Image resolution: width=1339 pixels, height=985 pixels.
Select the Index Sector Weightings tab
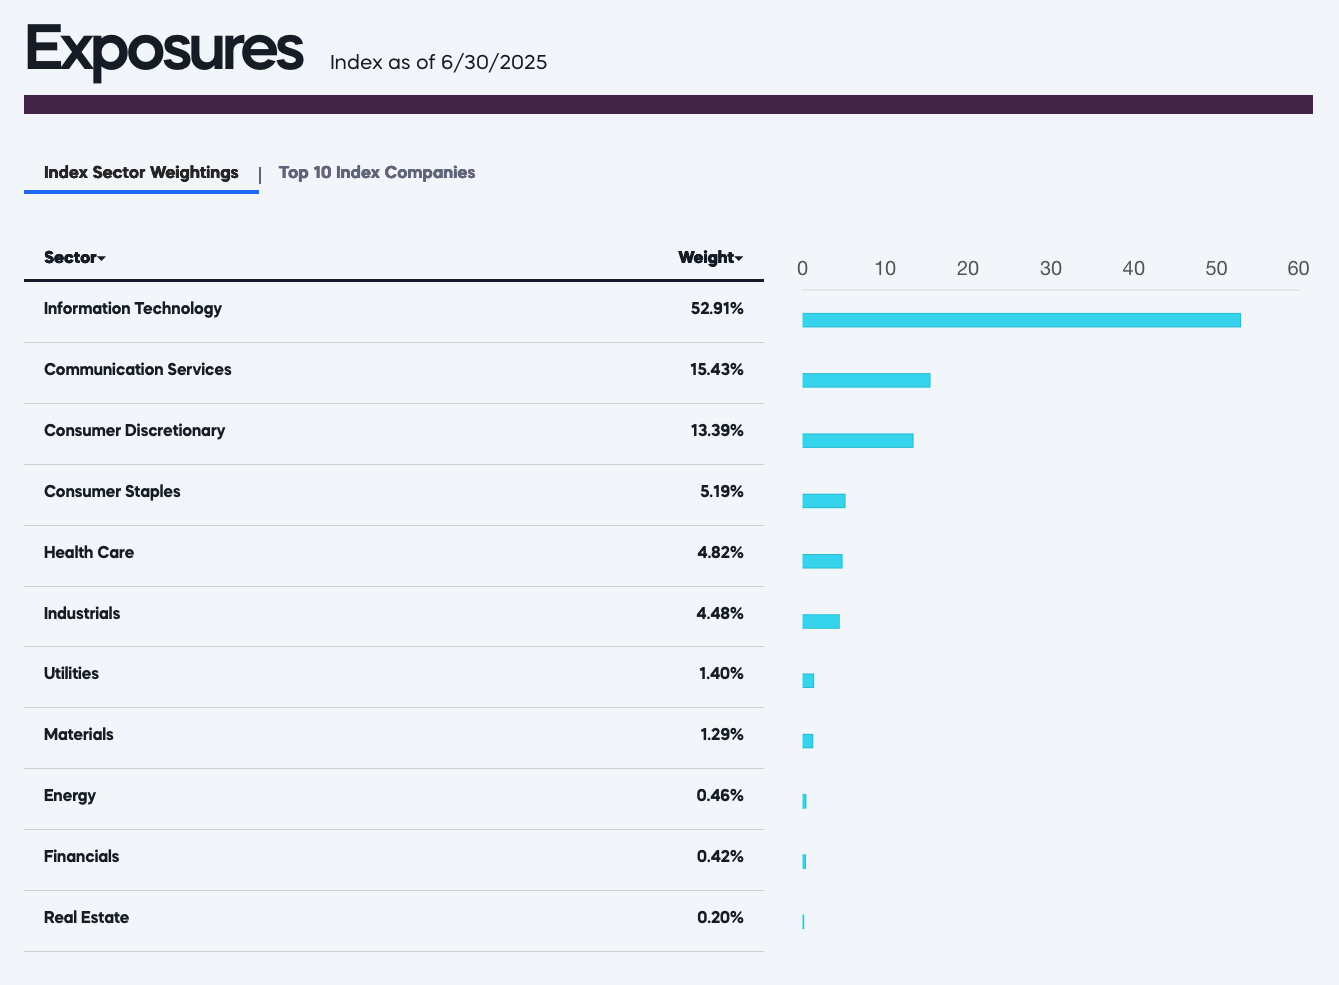pos(141,173)
